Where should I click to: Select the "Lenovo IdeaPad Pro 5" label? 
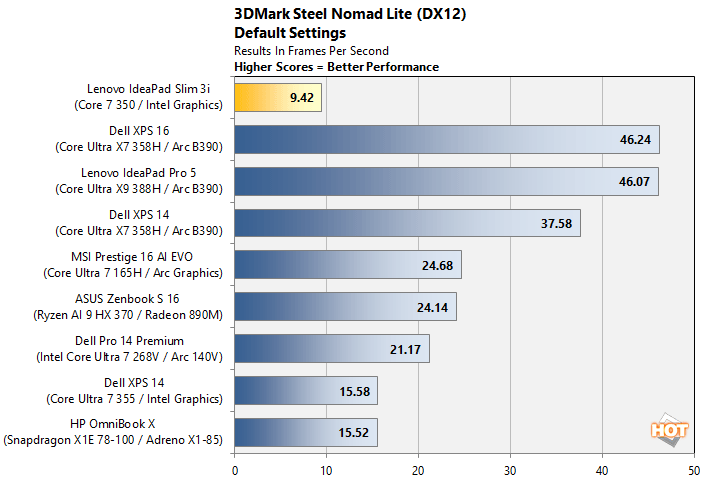point(138,173)
